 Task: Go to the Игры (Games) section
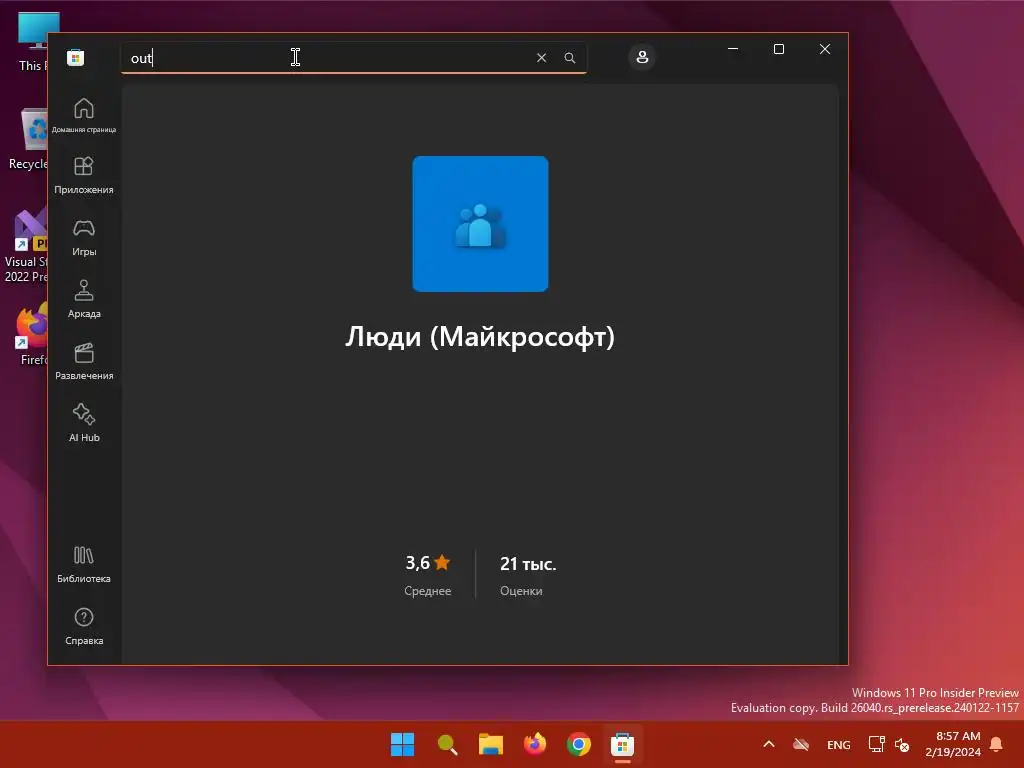[x=84, y=237]
